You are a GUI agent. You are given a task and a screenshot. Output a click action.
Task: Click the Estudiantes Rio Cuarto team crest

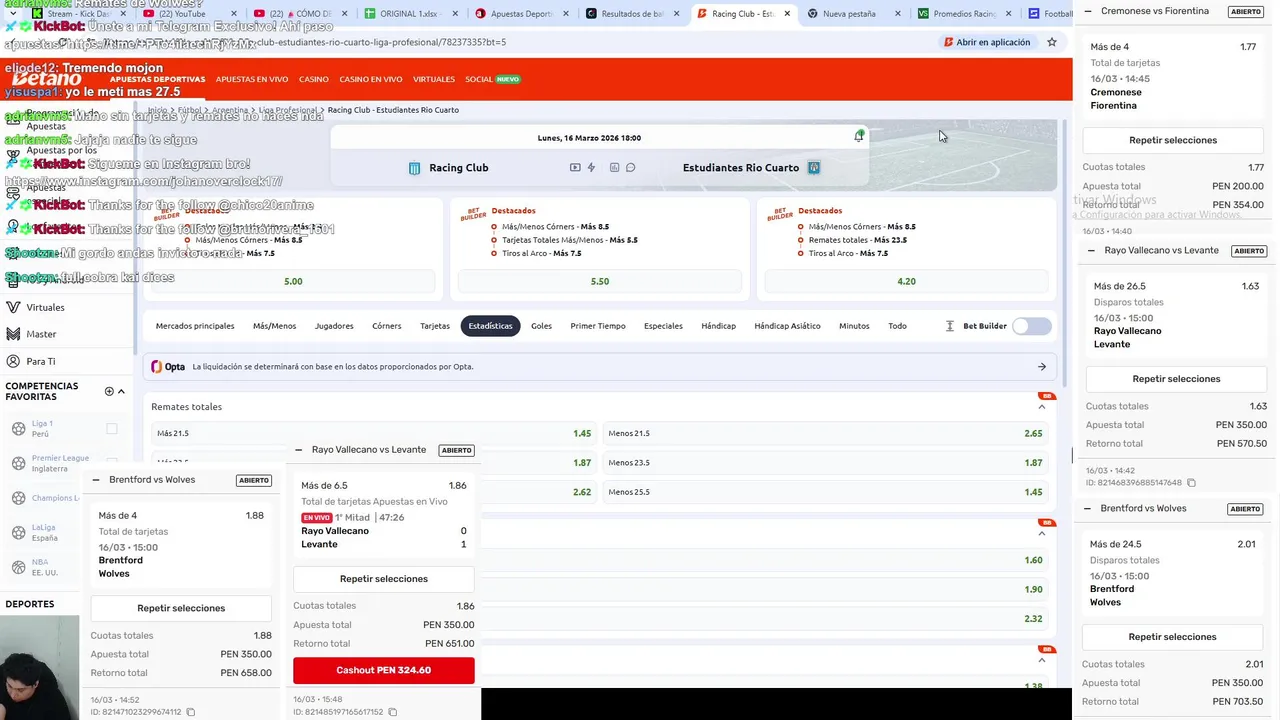[x=814, y=168]
